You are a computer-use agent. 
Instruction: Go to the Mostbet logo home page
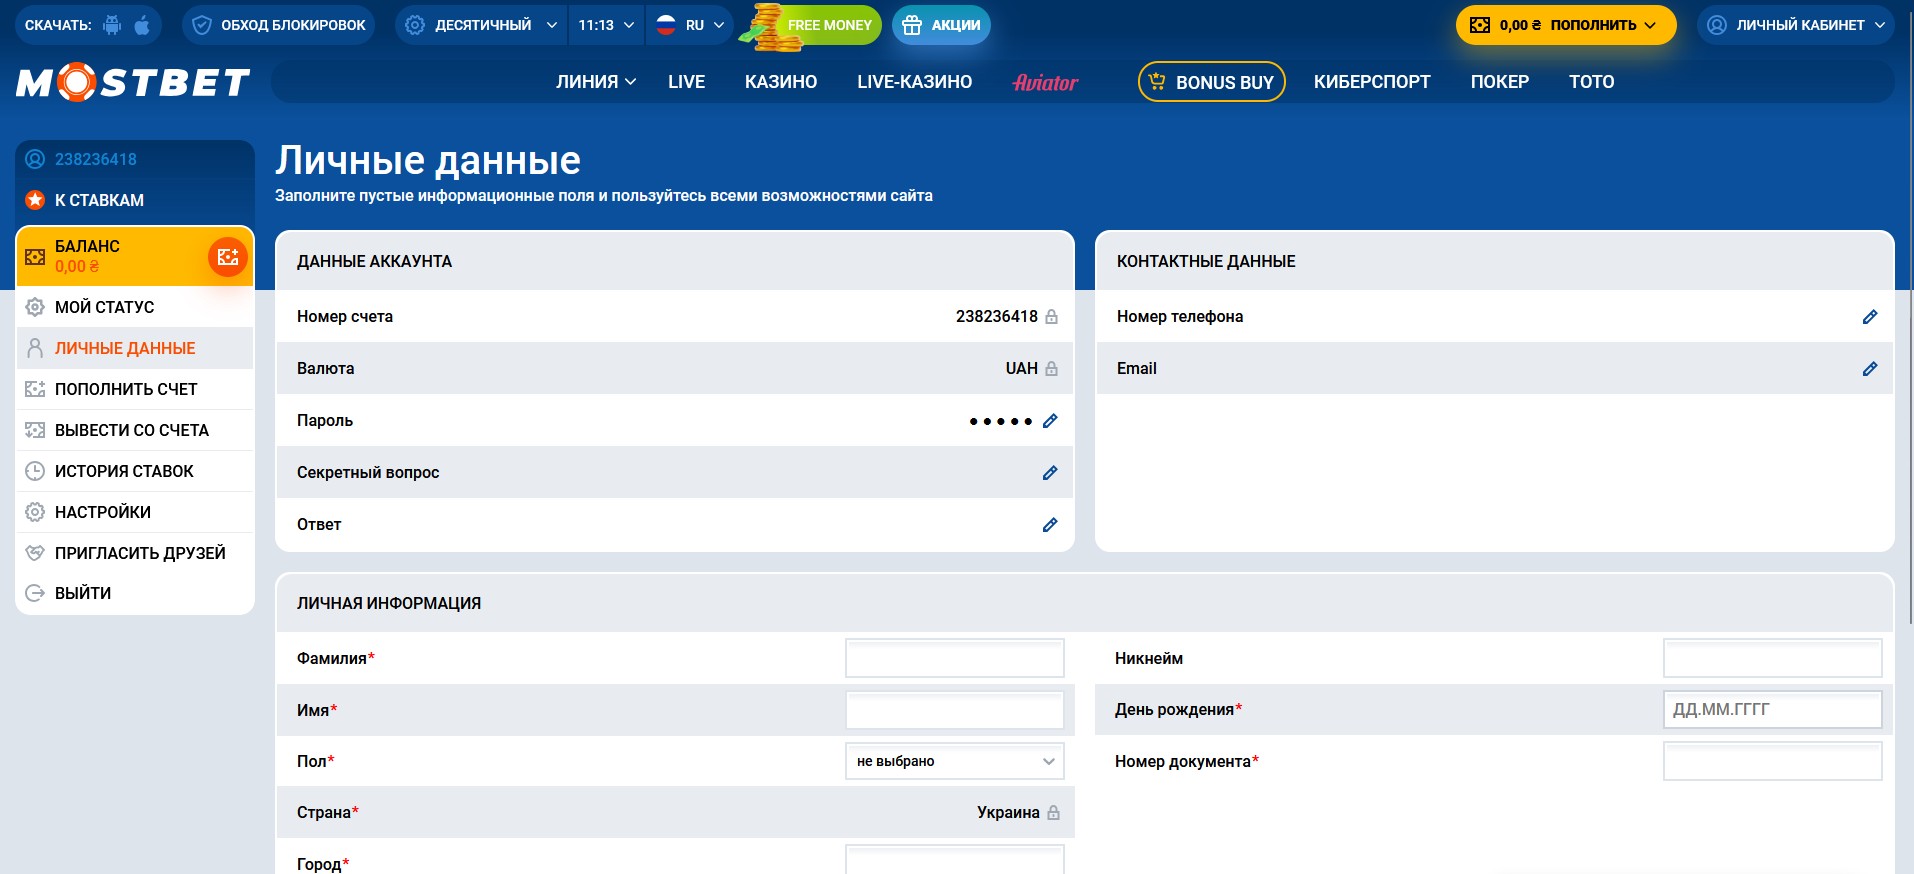(x=133, y=82)
